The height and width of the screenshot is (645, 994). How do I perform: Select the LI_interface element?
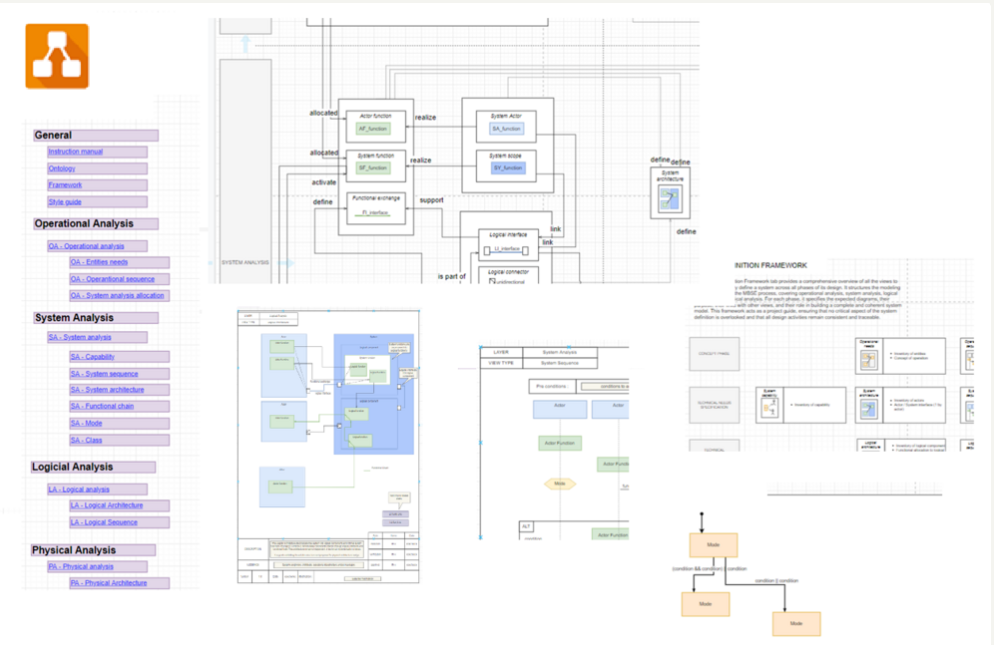(x=506, y=250)
